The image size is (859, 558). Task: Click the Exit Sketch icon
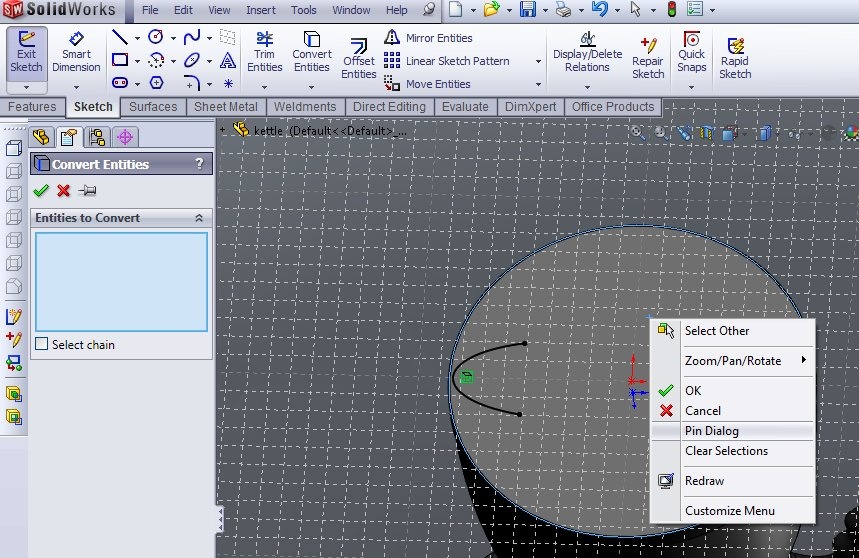pos(26,52)
